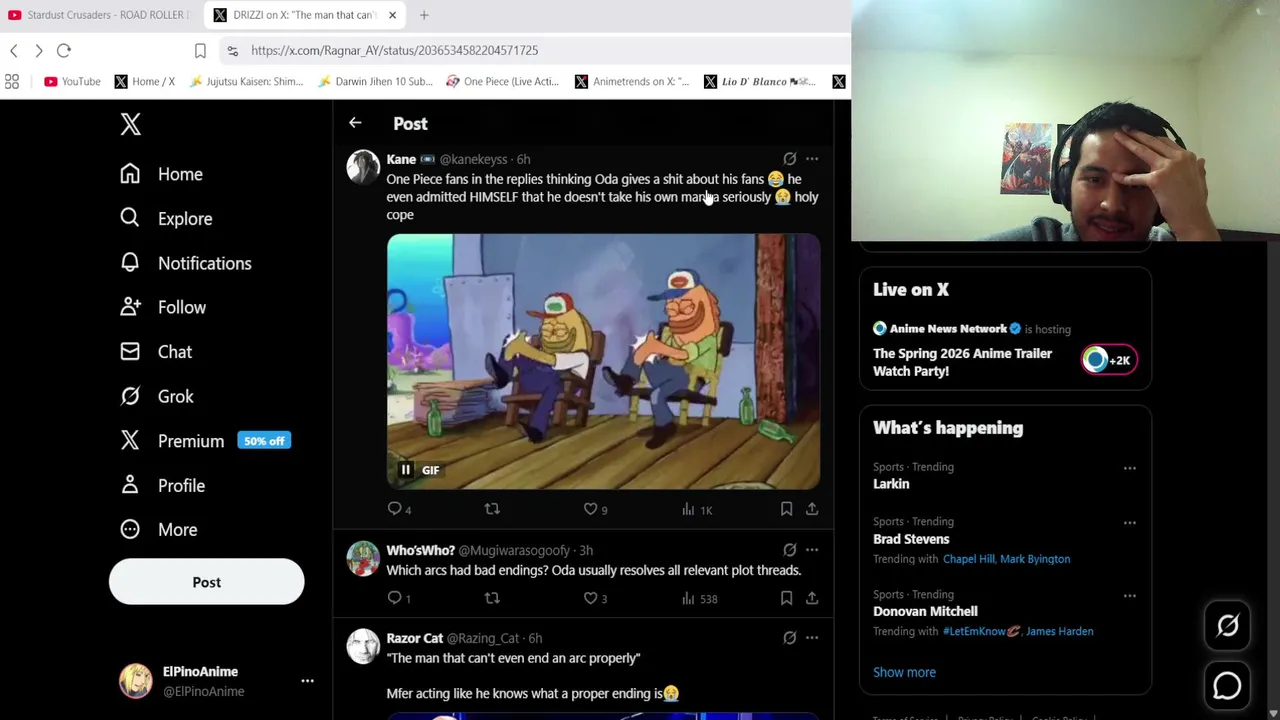Viewport: 1280px width, 720px height.
Task: Open Kane's profile picture
Action: 363,167
